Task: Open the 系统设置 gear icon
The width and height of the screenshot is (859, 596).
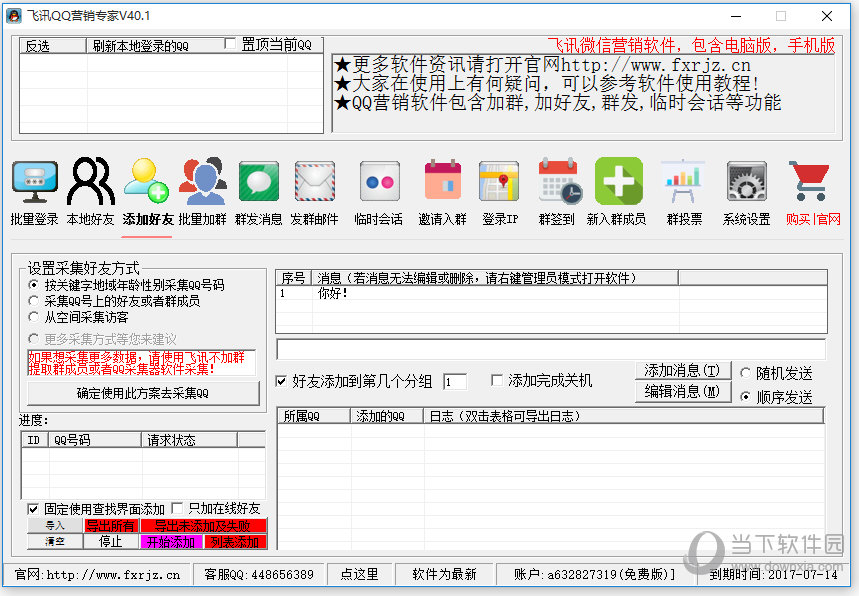Action: coord(746,181)
